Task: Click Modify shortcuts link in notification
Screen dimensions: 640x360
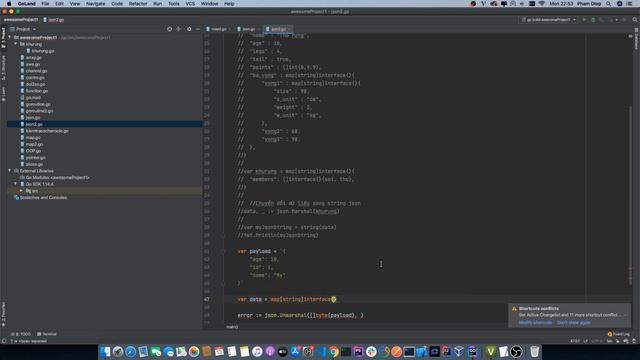Action: point(535,322)
